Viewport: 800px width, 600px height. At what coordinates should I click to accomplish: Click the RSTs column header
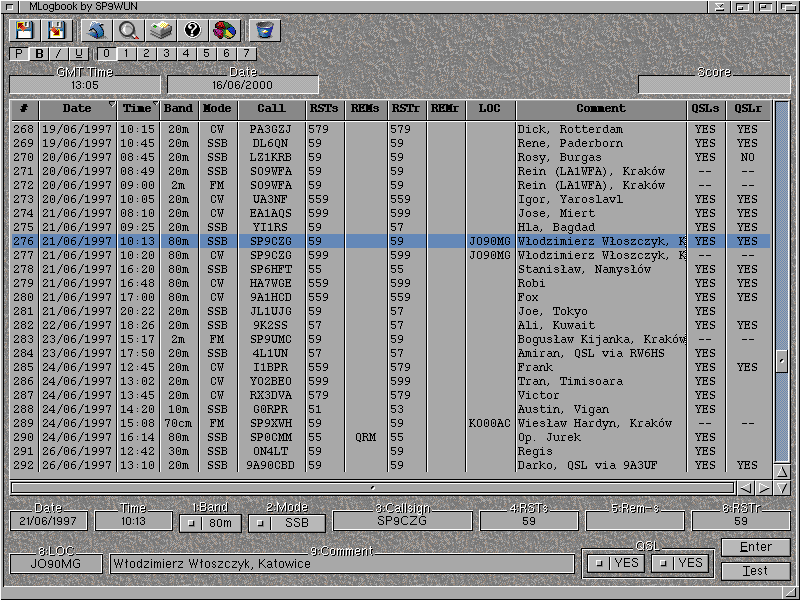click(x=324, y=109)
